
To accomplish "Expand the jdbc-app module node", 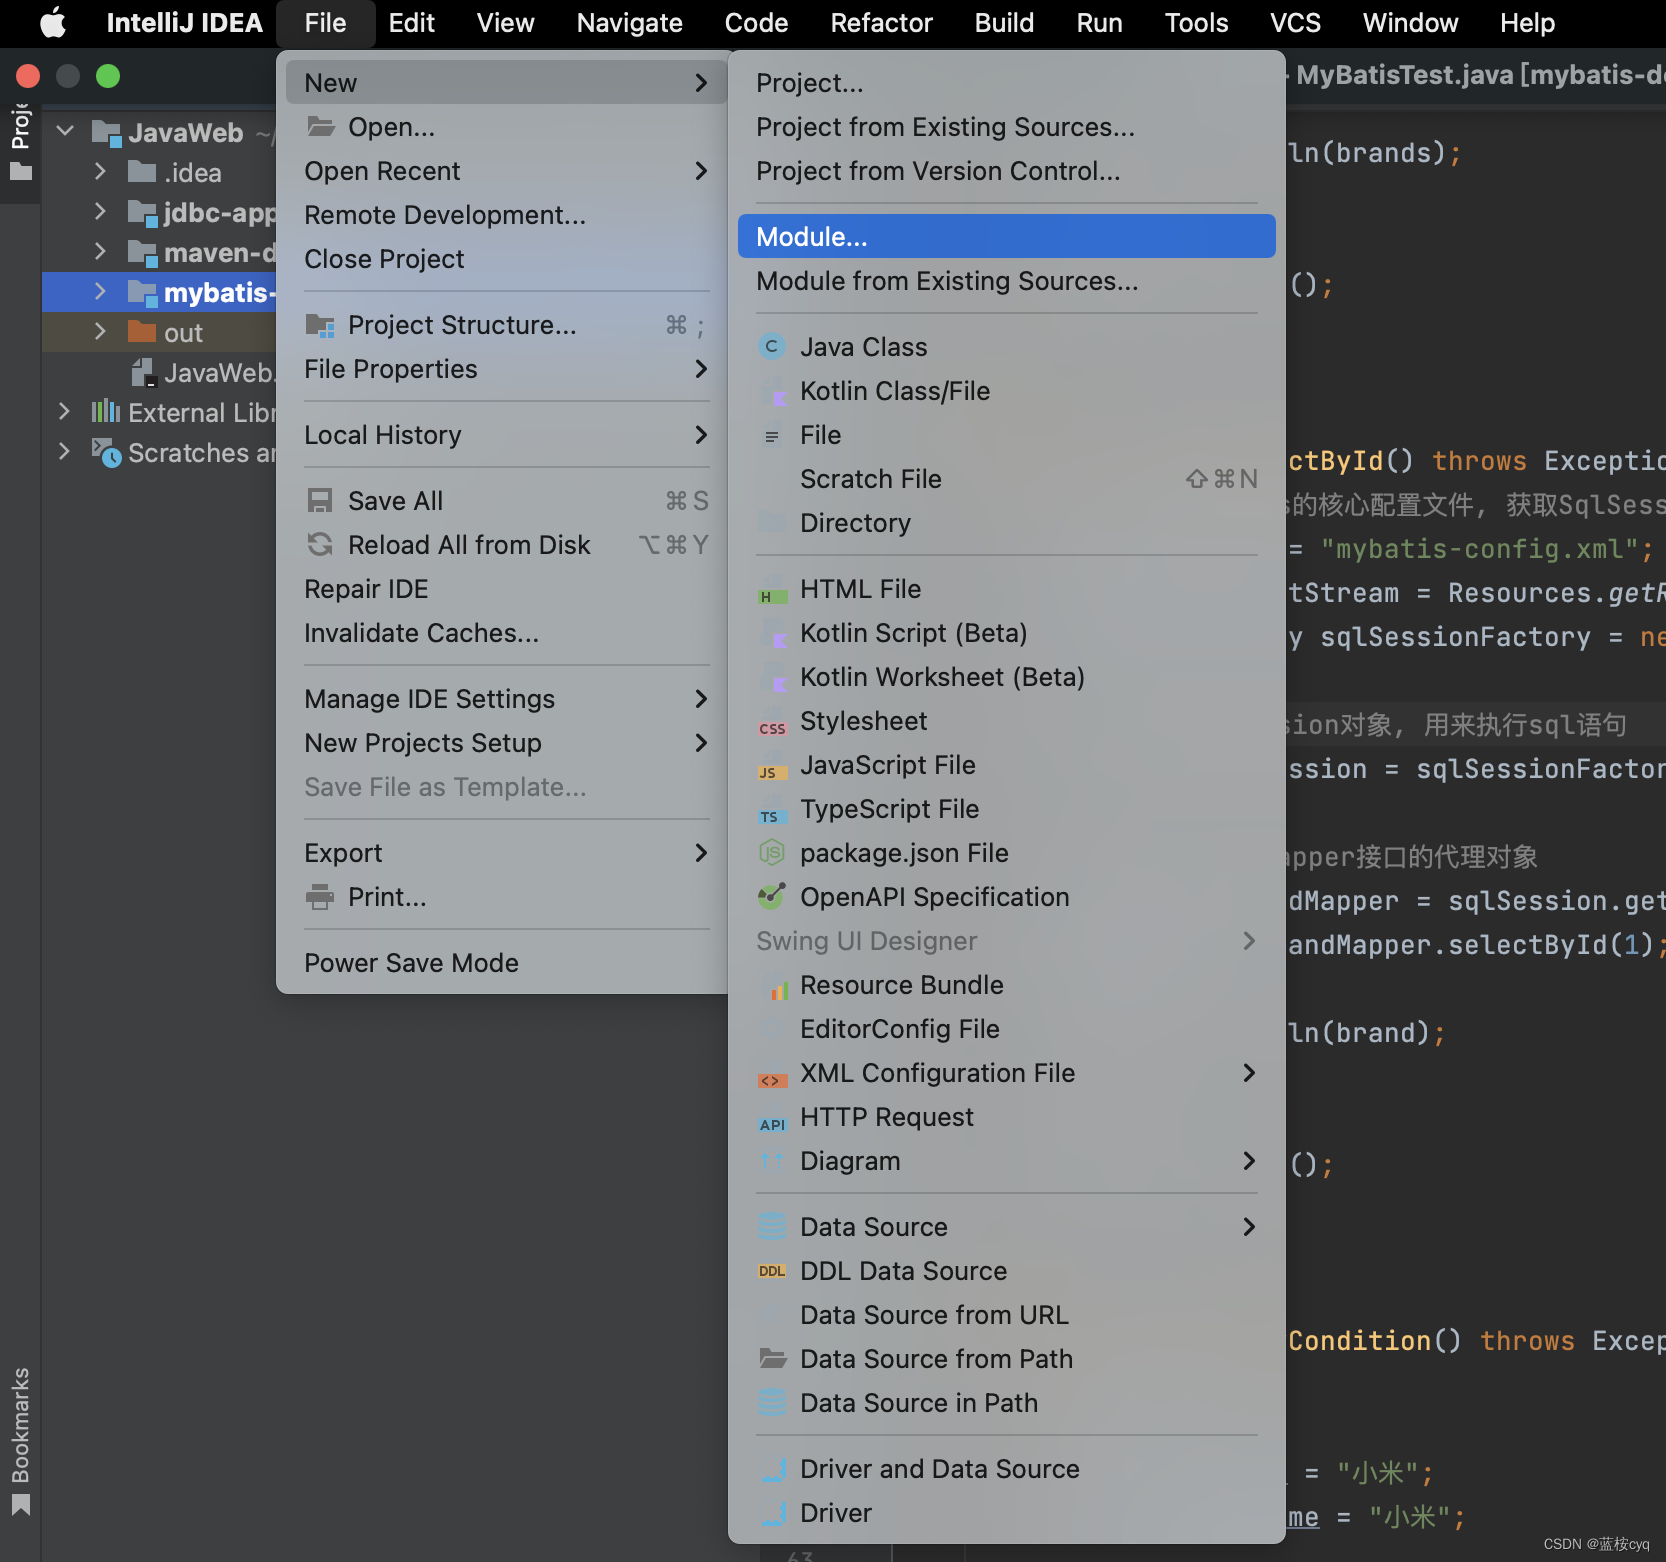I will tap(100, 212).
